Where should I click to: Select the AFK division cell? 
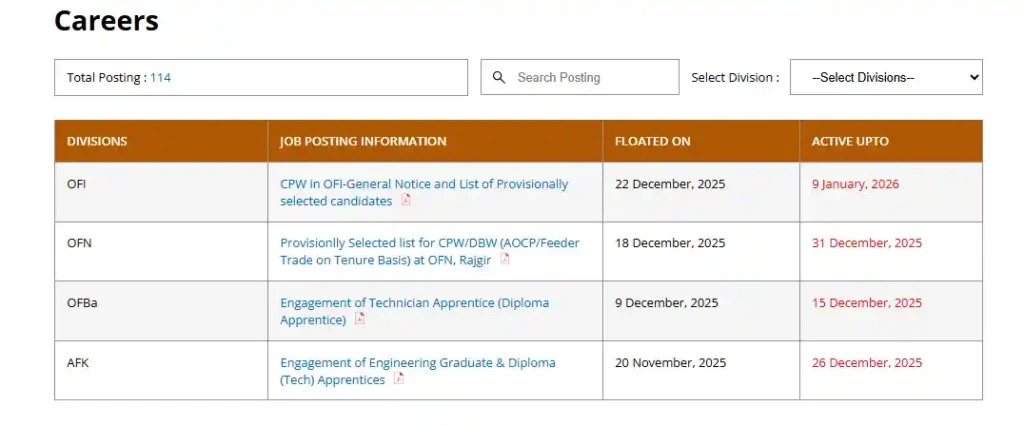(x=78, y=362)
